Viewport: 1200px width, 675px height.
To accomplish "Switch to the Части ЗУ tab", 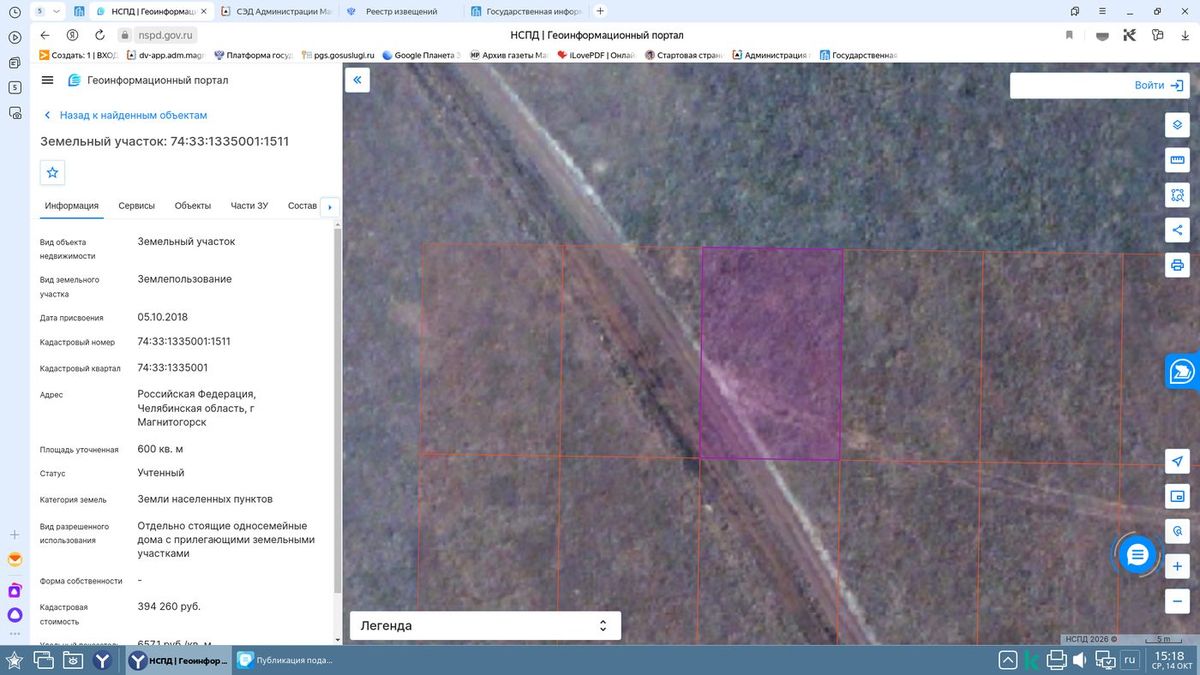I will tap(249, 206).
